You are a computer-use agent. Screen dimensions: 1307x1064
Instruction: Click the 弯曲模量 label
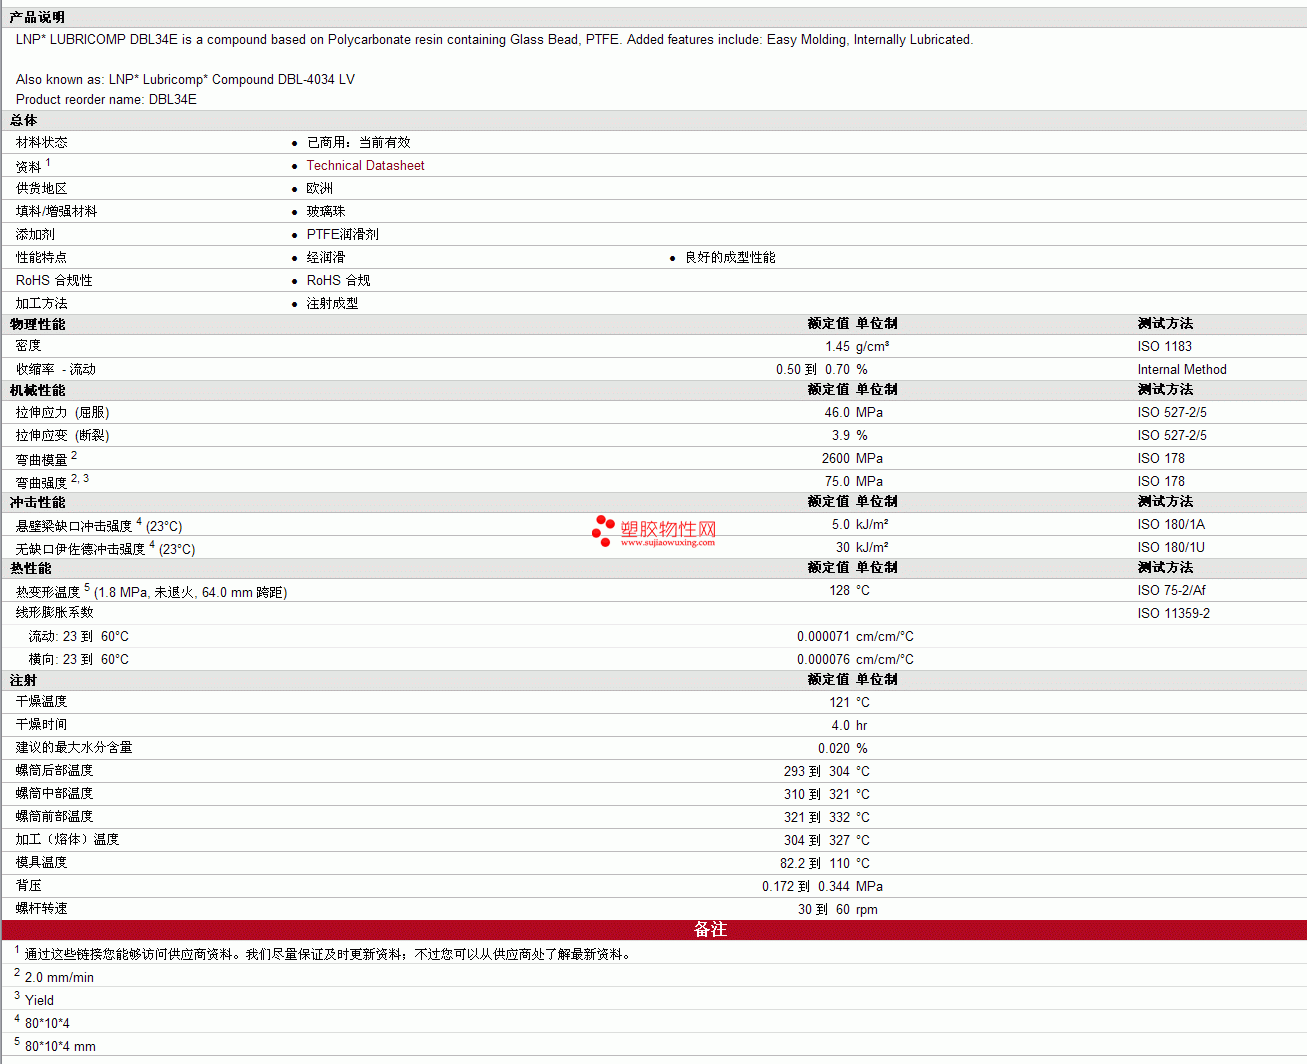pos(41,460)
